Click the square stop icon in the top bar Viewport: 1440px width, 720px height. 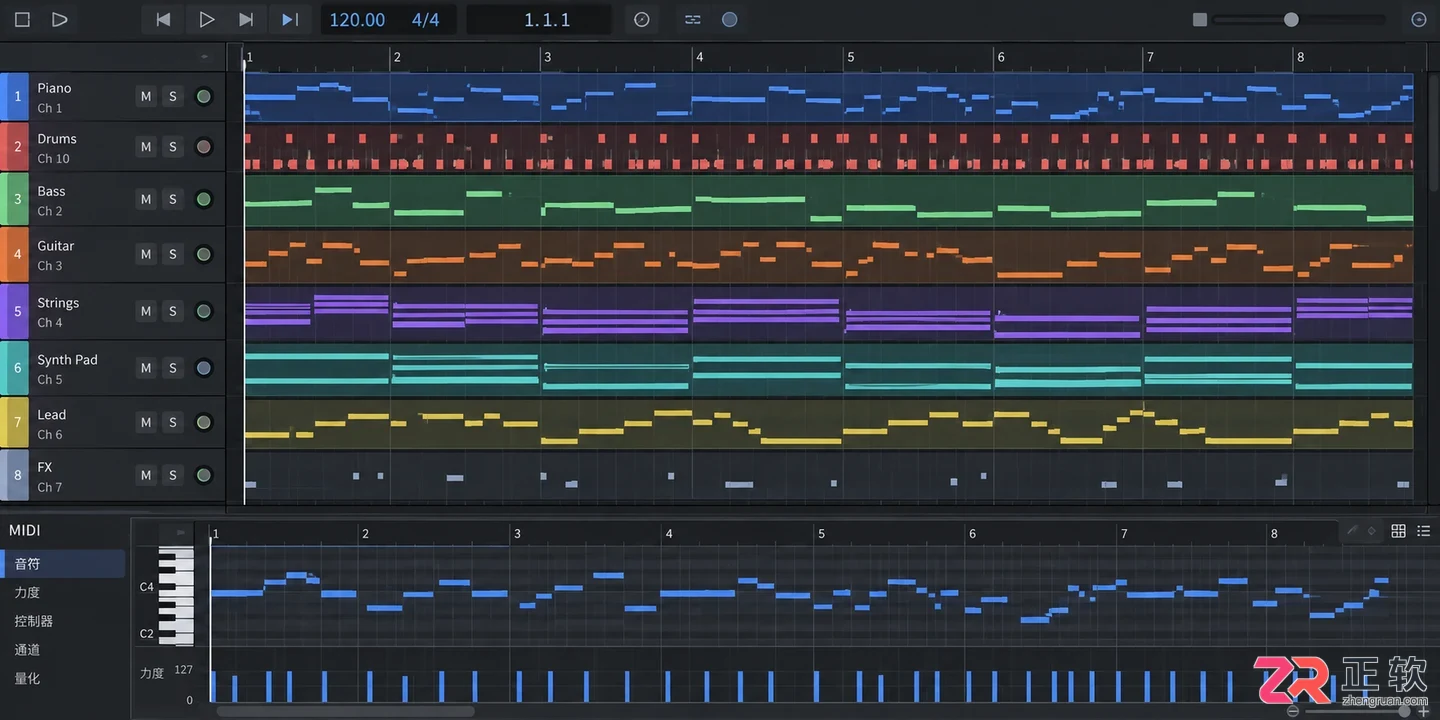click(x=22, y=19)
